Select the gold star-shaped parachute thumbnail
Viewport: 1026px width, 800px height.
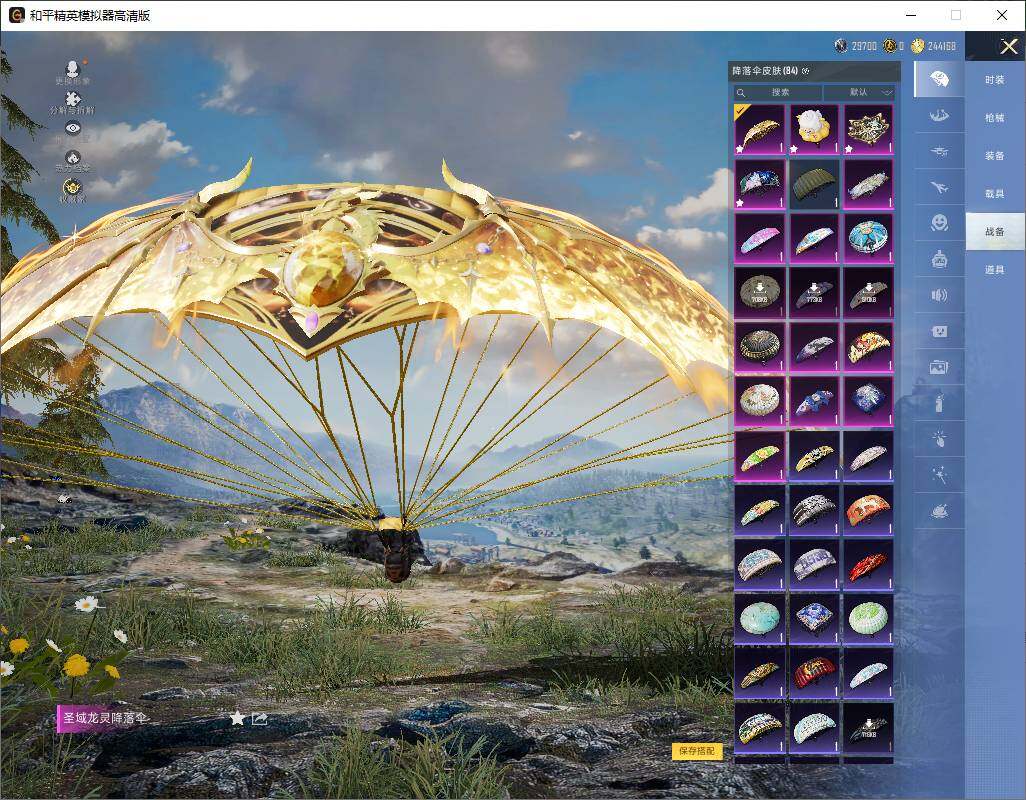tap(868, 130)
